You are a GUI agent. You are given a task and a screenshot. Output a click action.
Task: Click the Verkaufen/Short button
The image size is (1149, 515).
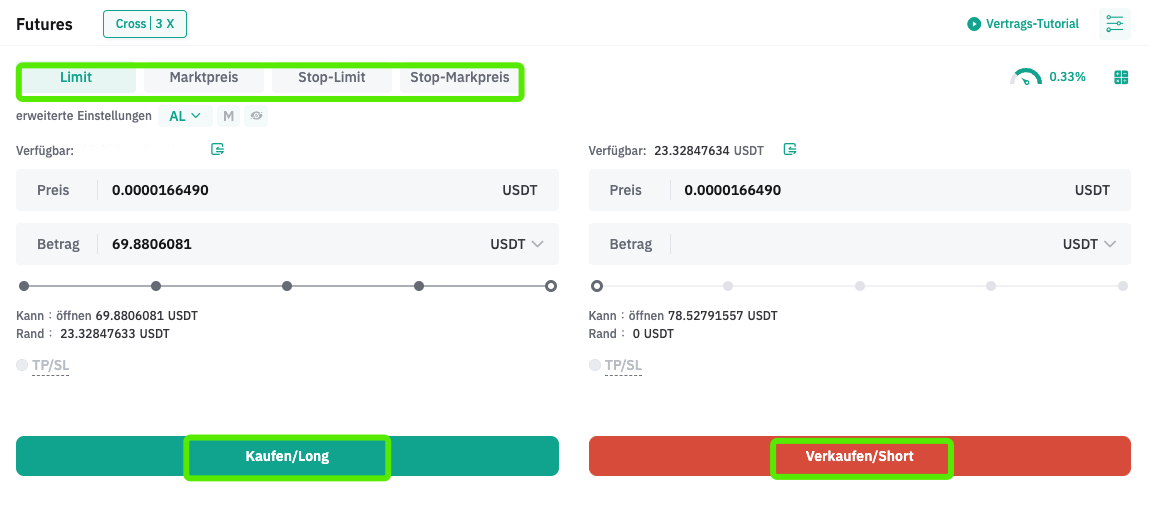coord(860,456)
